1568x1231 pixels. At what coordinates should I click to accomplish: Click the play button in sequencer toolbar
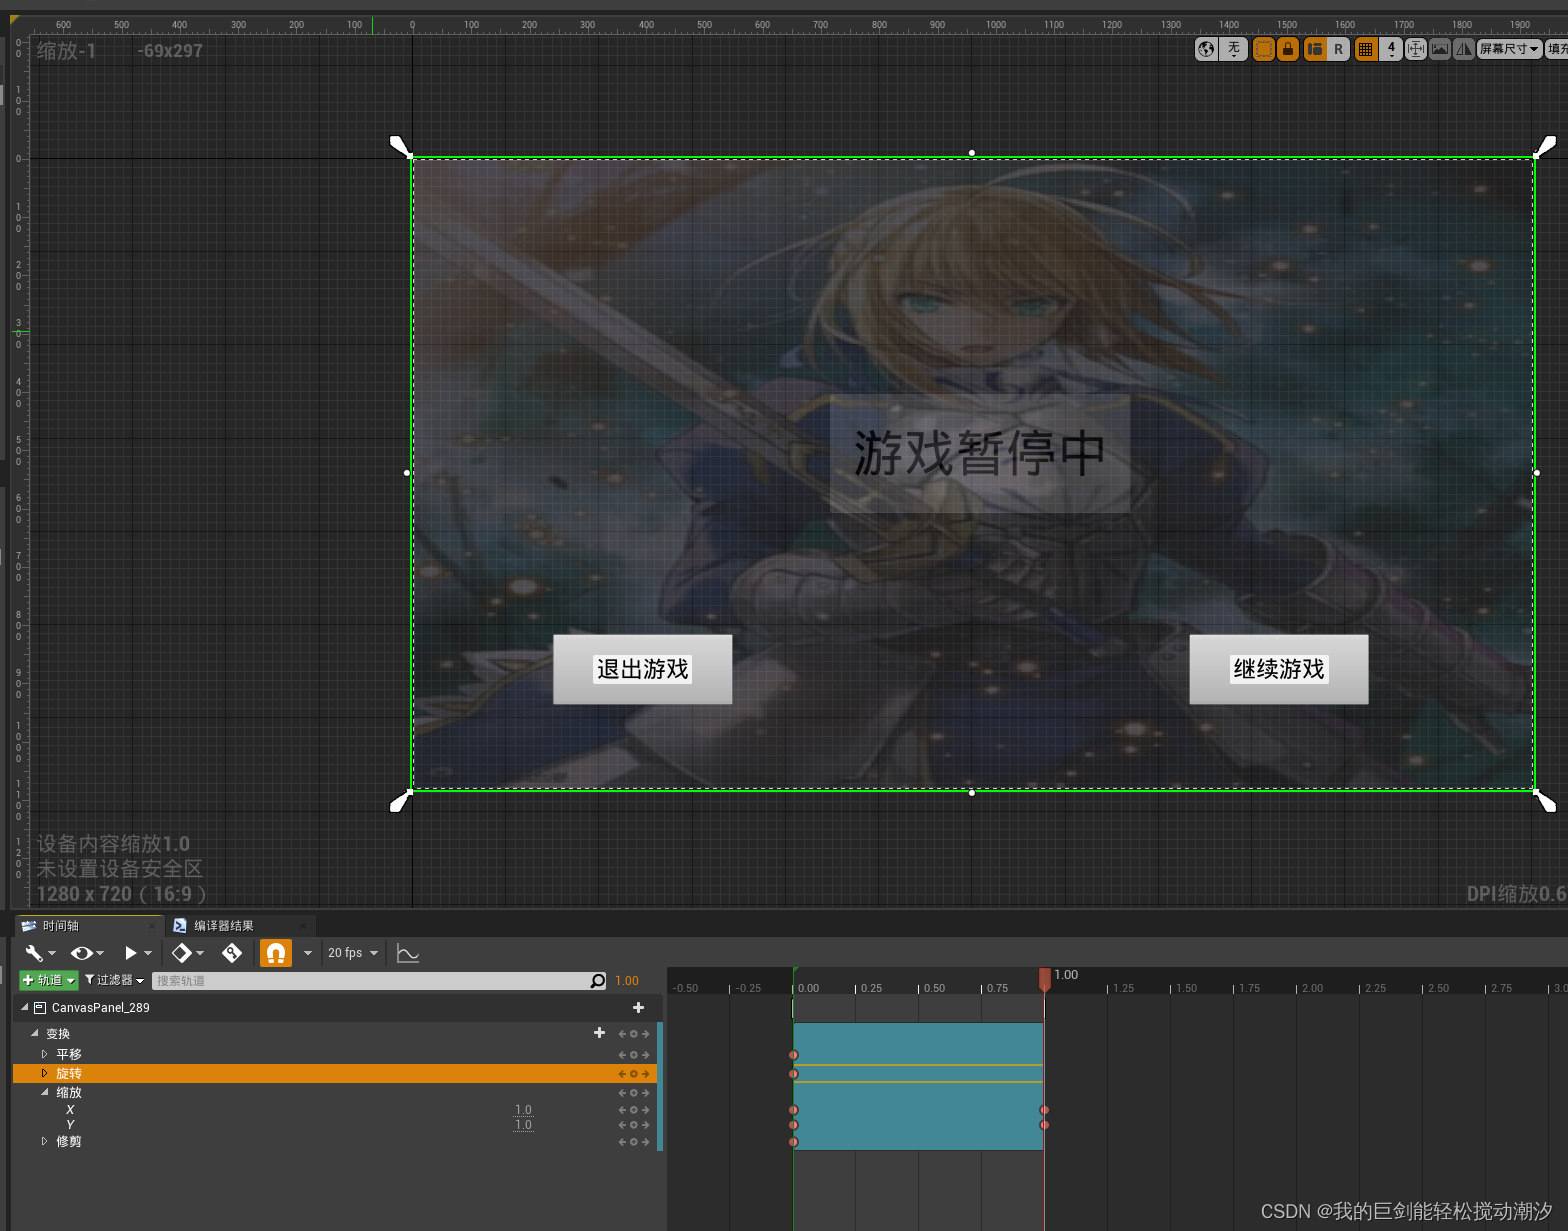click(x=130, y=953)
